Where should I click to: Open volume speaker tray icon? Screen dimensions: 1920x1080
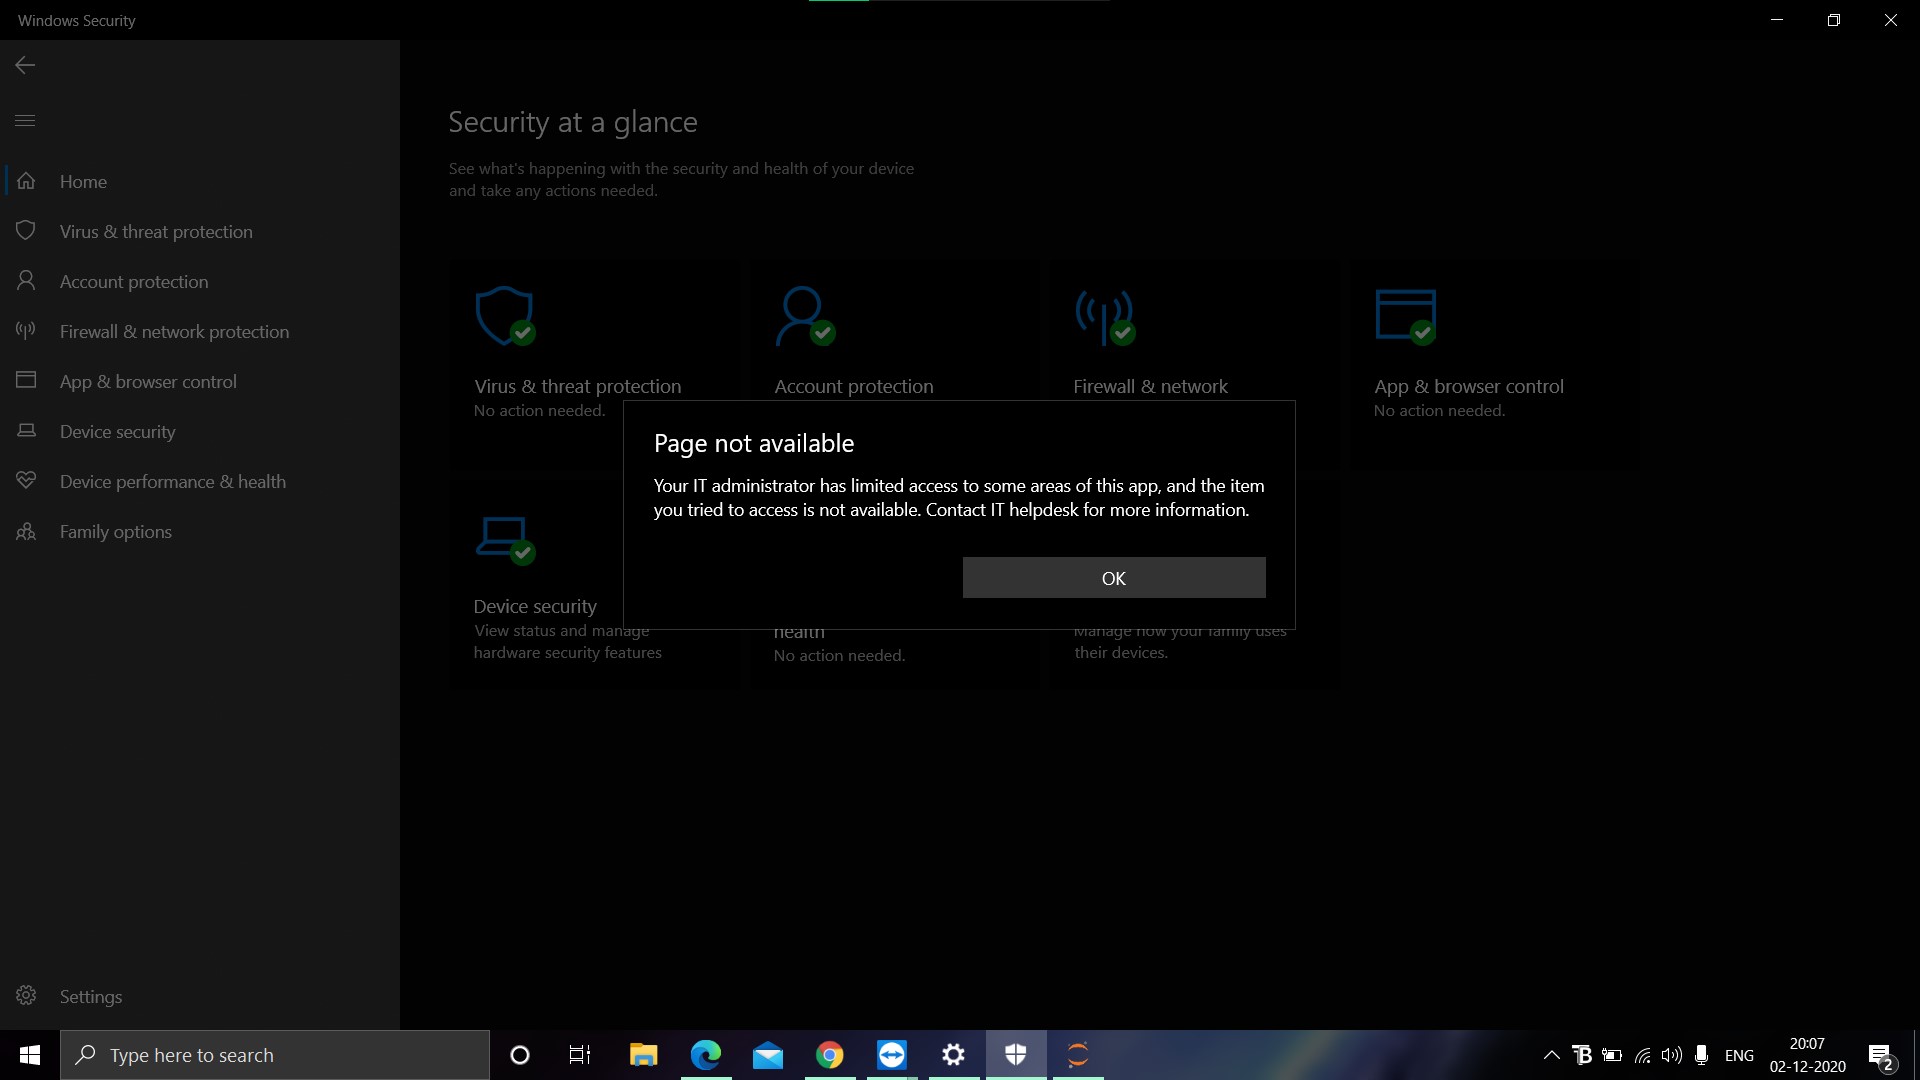1671,1055
